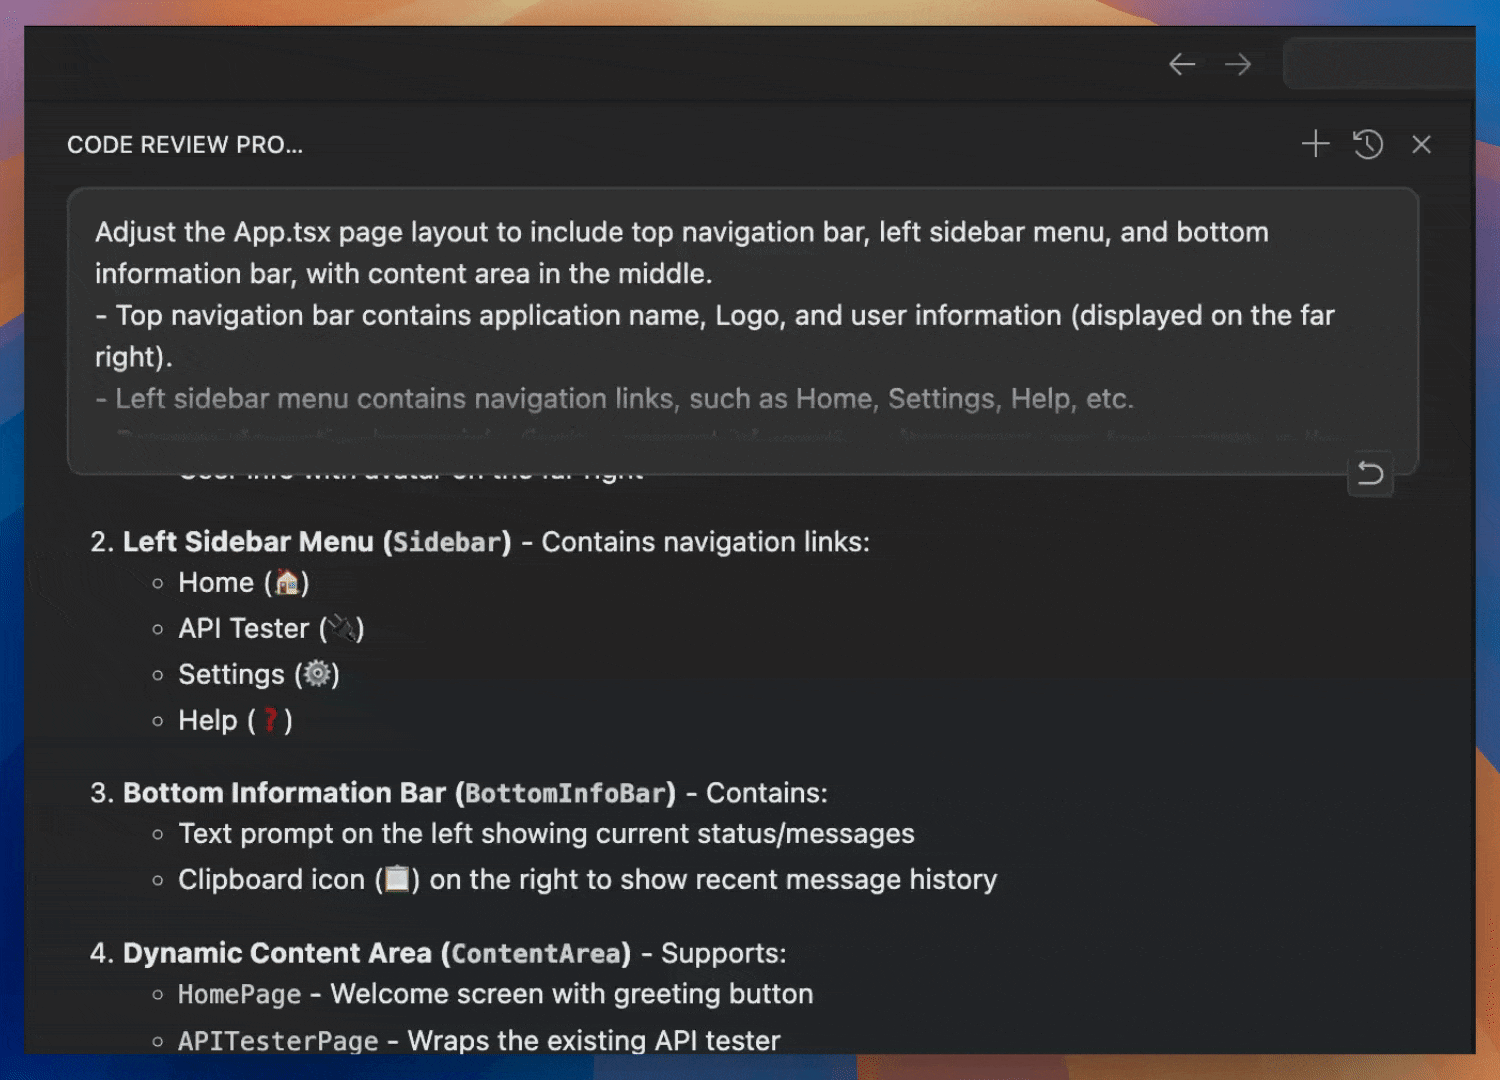Click the undo return arrow below the prompt
The image size is (1500, 1080).
point(1370,474)
